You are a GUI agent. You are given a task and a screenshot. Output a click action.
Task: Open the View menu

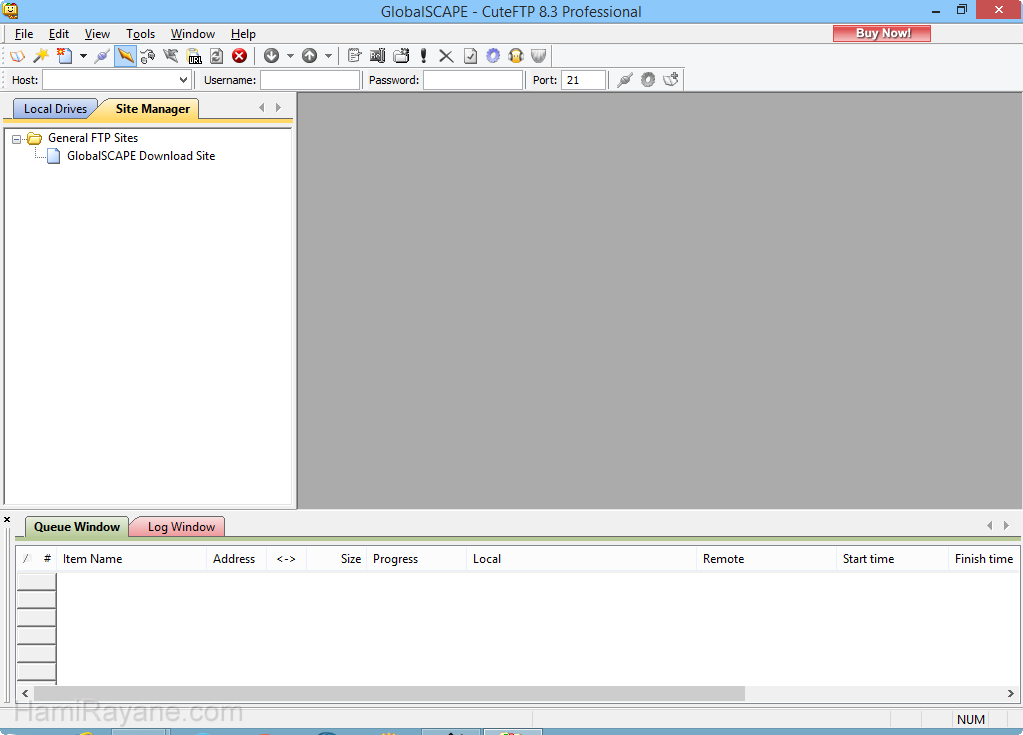[x=97, y=34]
